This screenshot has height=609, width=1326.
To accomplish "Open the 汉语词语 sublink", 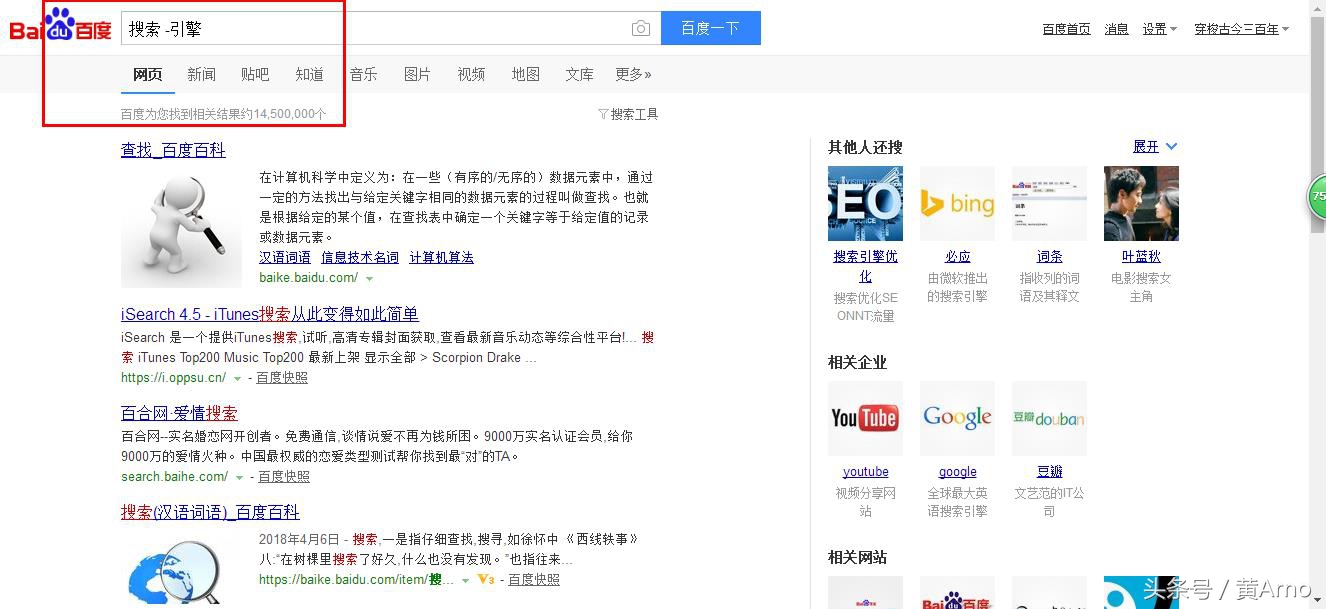I will pyautogui.click(x=285, y=257).
